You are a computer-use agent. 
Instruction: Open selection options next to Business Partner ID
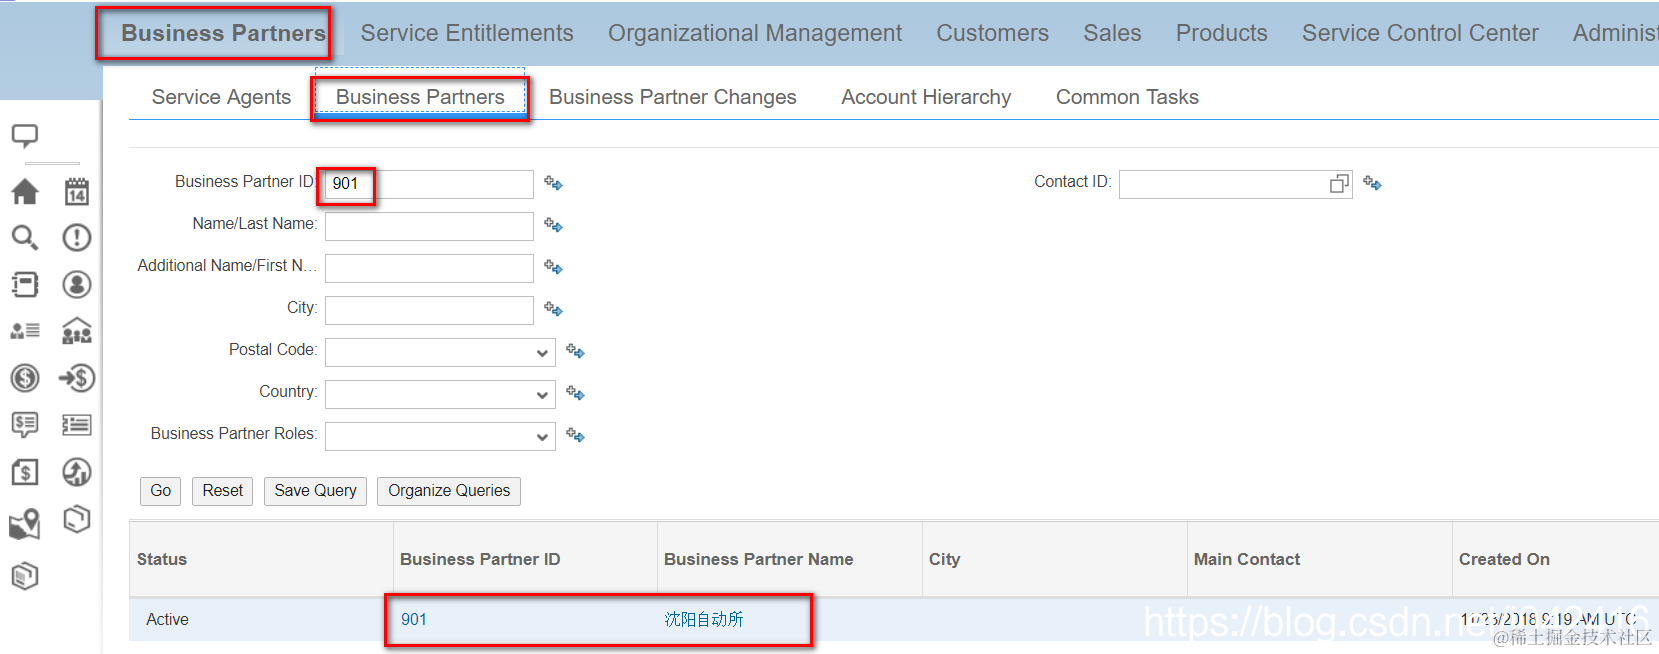coord(553,183)
